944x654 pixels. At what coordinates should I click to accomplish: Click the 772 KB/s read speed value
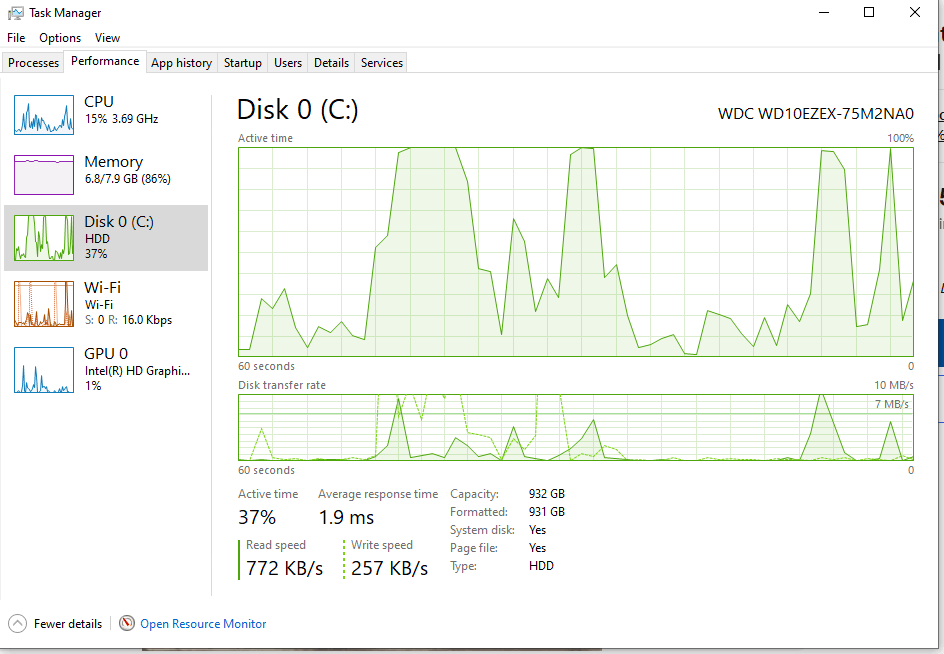click(x=285, y=568)
